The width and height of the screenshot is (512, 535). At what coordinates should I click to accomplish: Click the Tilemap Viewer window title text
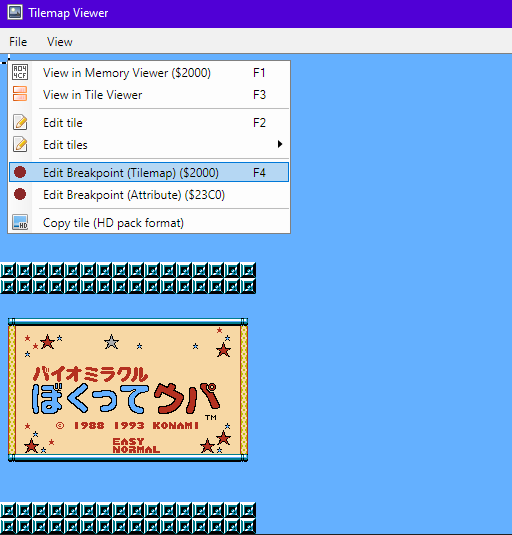pos(68,13)
